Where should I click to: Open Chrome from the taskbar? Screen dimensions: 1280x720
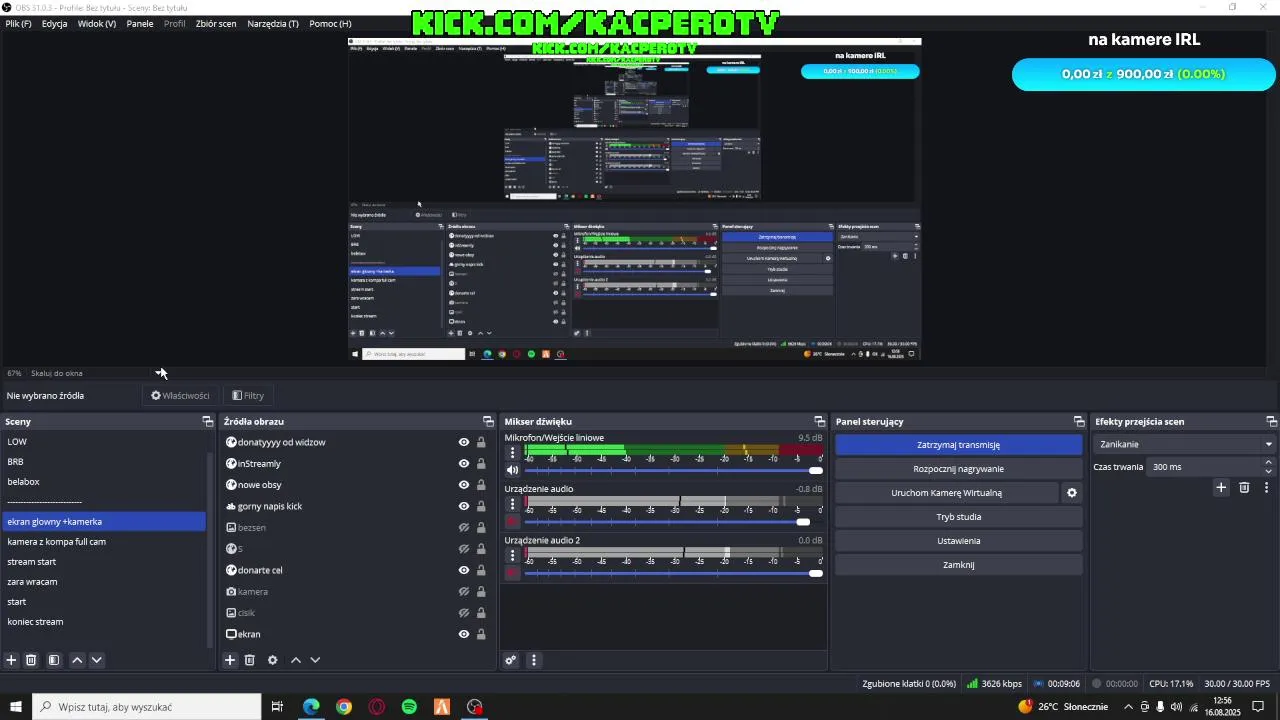tap(344, 707)
